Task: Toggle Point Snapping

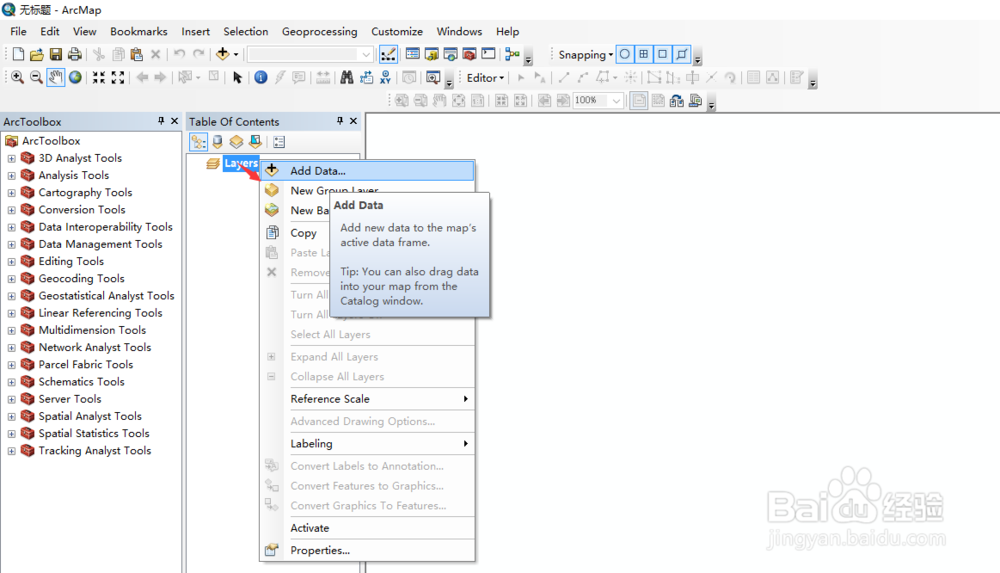Action: [625, 54]
